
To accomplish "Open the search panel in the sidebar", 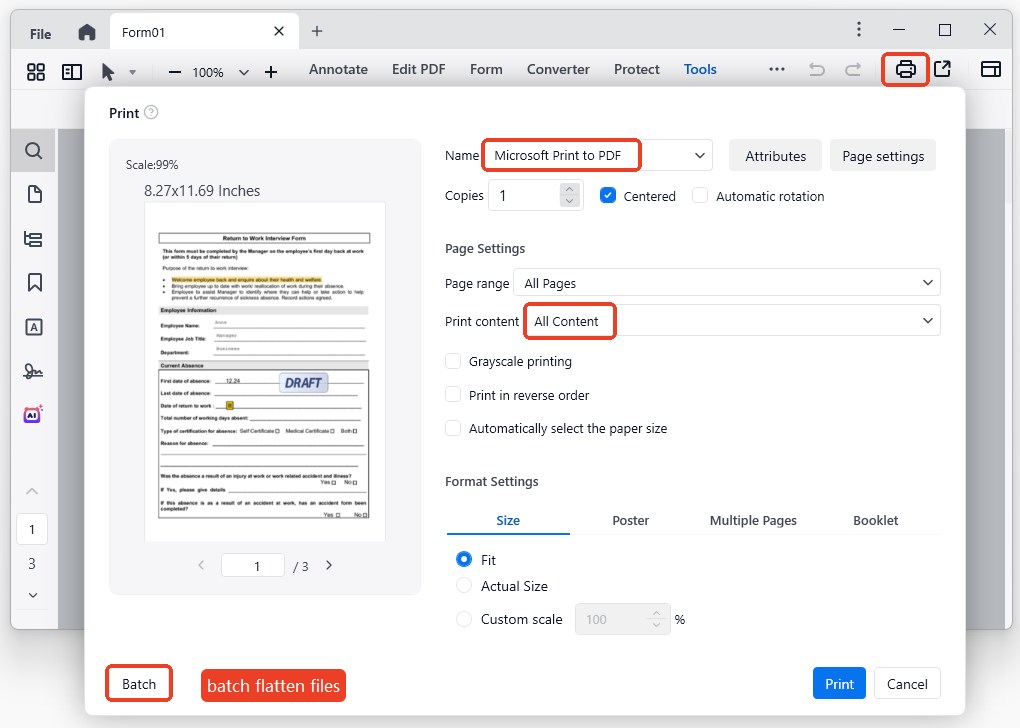I will pos(34,151).
